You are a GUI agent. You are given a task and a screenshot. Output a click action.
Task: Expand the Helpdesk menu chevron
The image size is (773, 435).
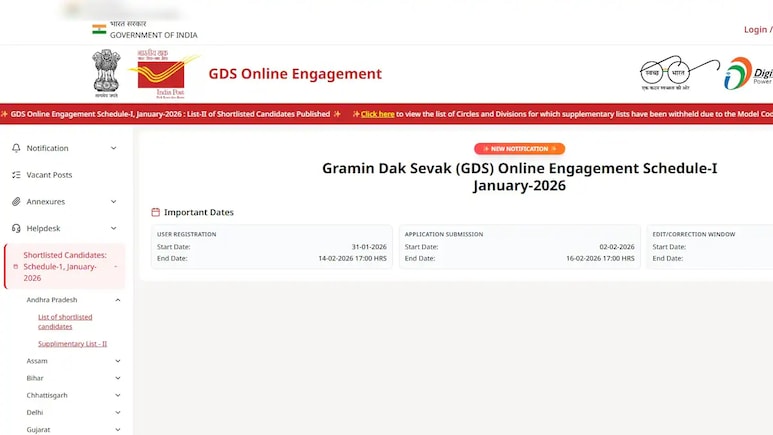pyautogui.click(x=113, y=228)
